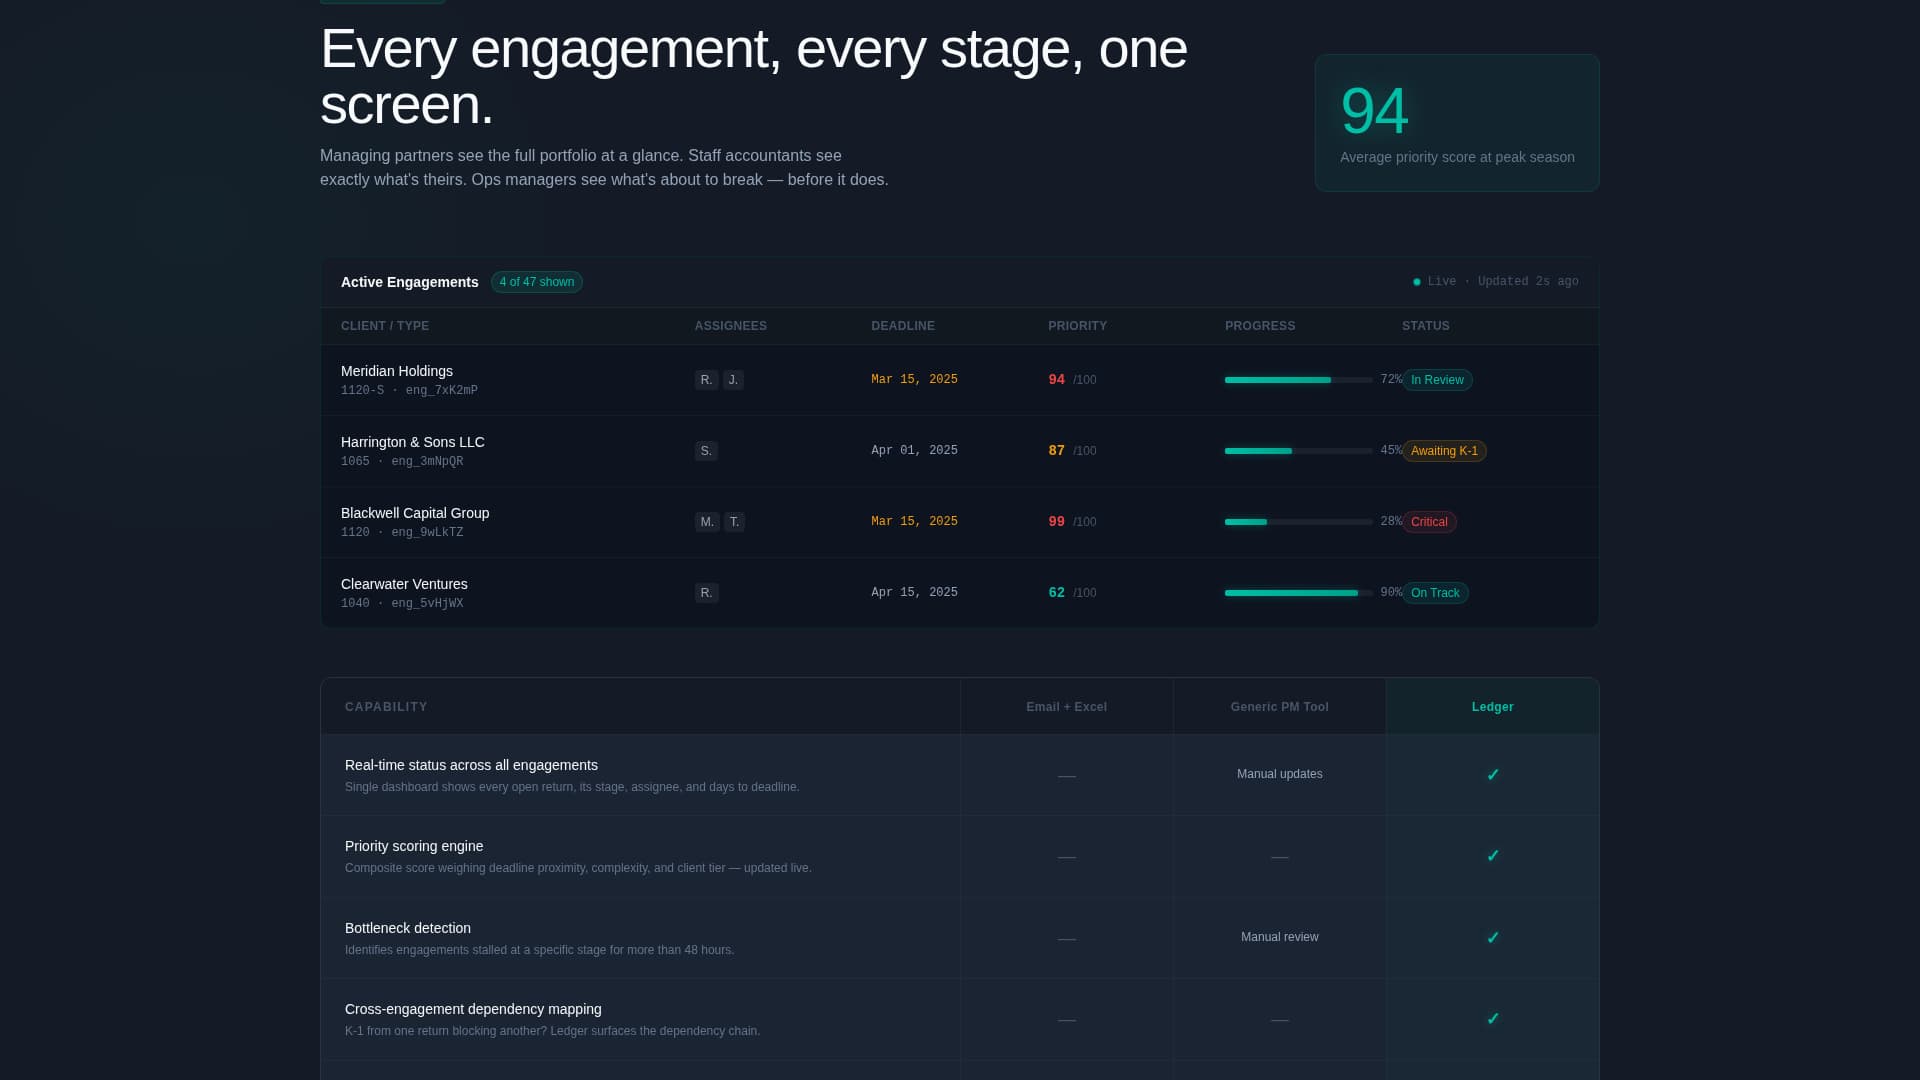The width and height of the screenshot is (1920, 1080).
Task: Click 'Average priority score at peak season' caption
Action: point(1457,157)
